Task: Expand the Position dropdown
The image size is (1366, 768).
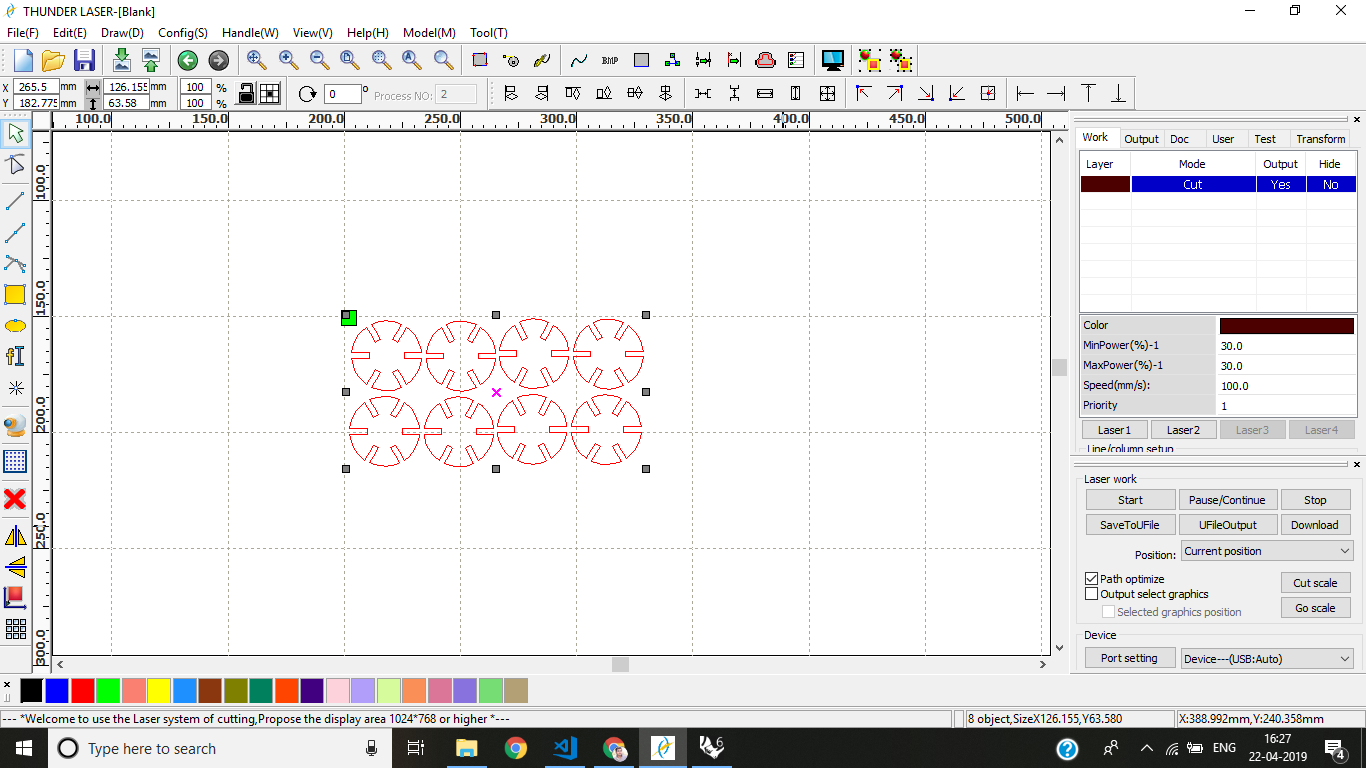Action: [1267, 551]
